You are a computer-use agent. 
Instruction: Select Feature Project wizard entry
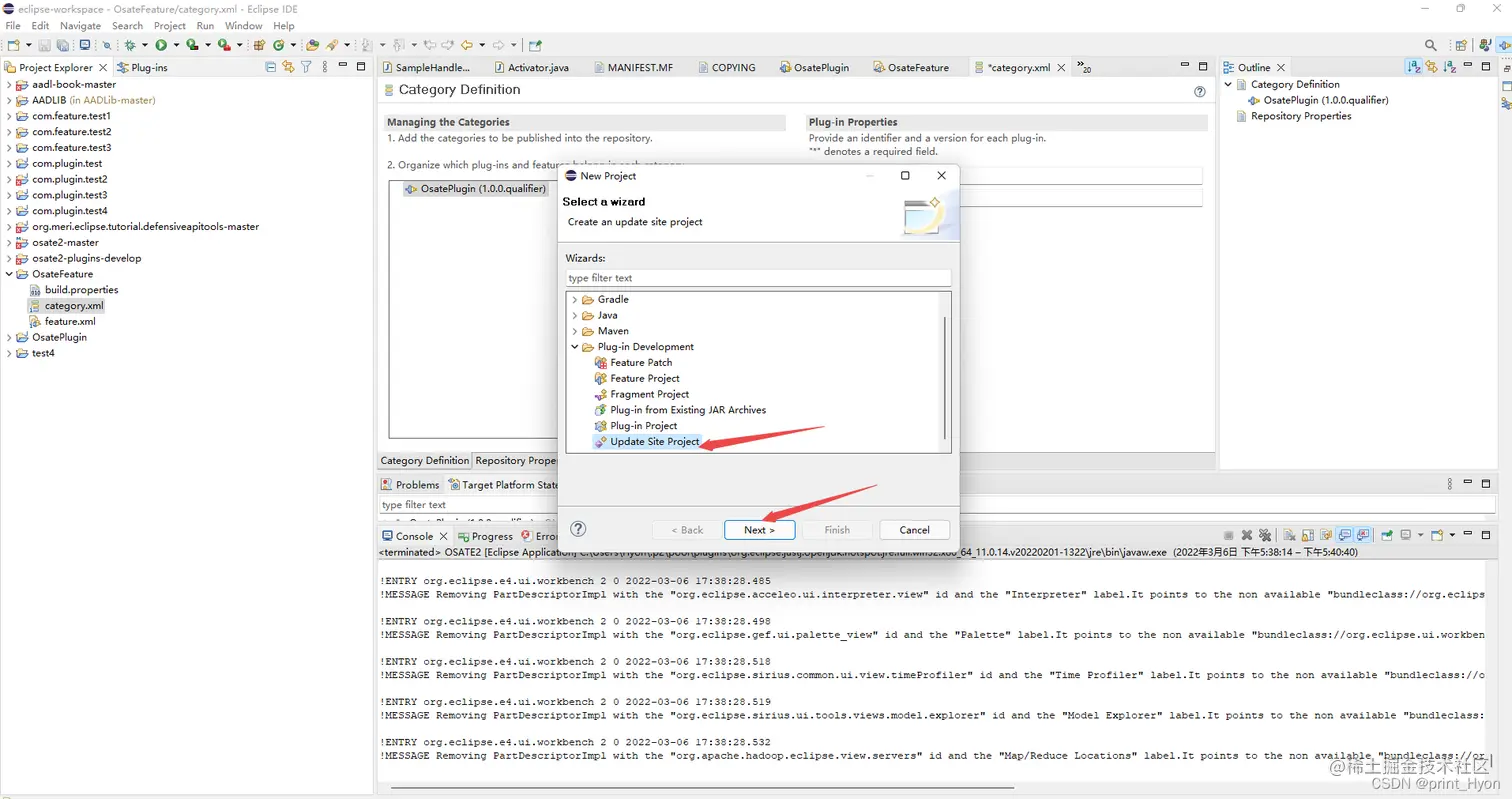coord(644,378)
